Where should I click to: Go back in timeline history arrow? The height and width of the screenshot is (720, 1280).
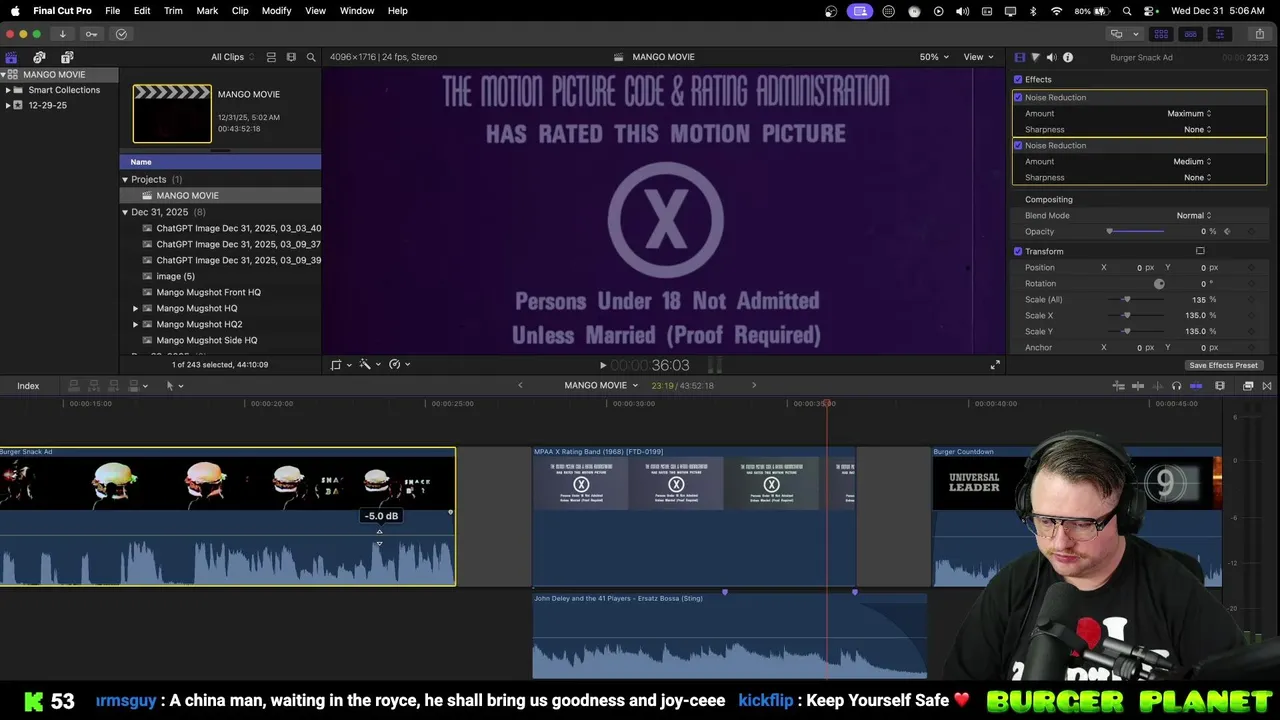coord(520,385)
